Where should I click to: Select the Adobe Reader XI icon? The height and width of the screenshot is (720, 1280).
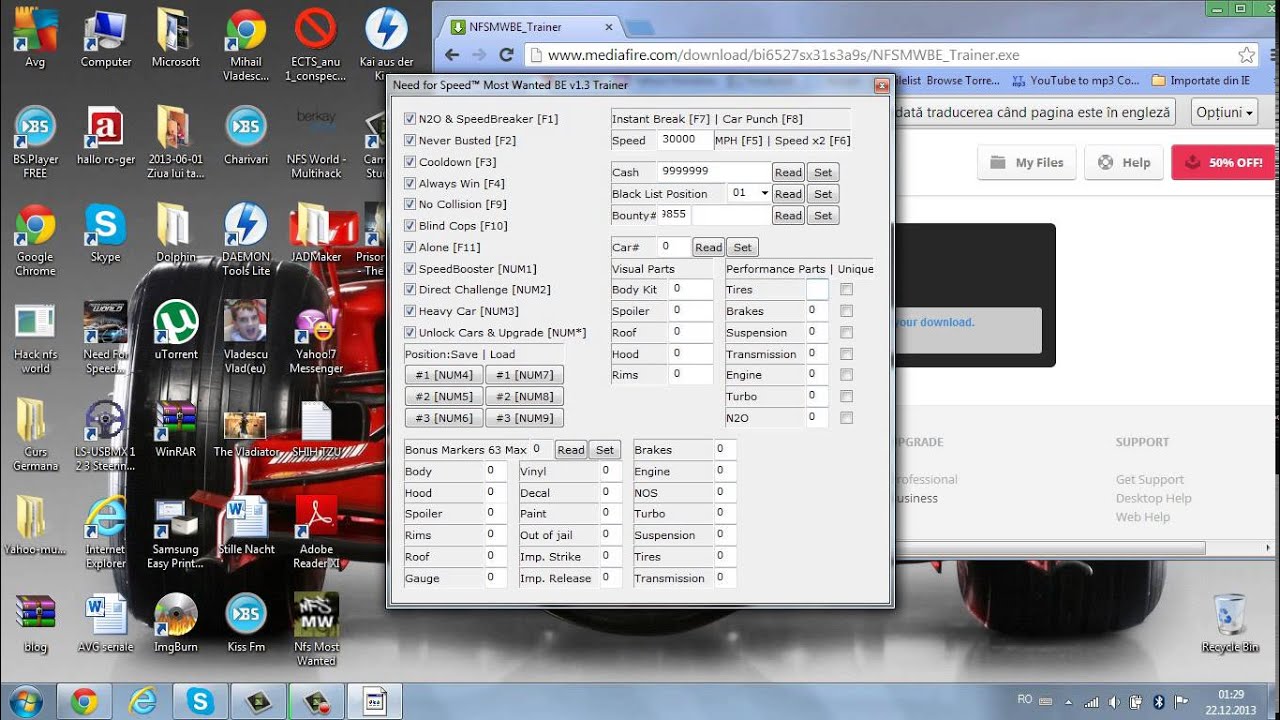316,533
